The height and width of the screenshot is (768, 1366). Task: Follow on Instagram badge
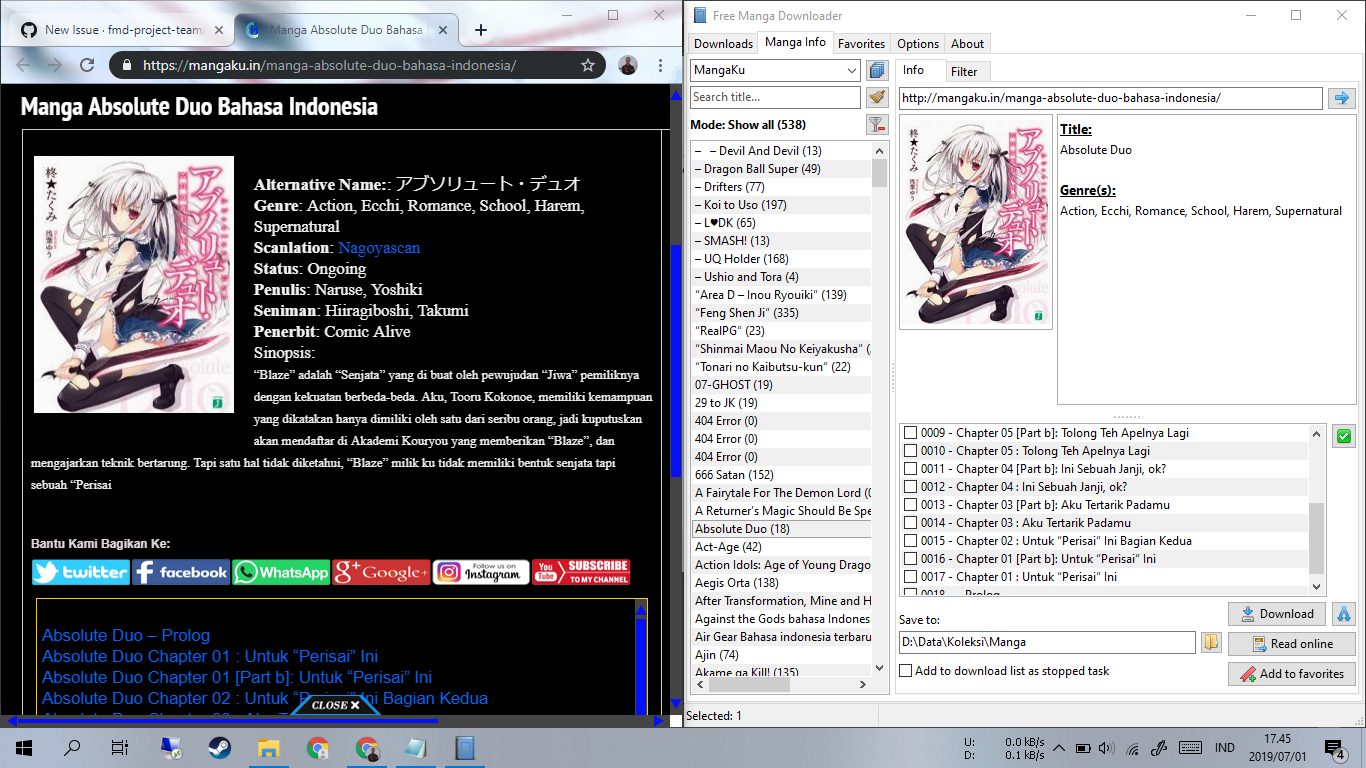pos(481,572)
